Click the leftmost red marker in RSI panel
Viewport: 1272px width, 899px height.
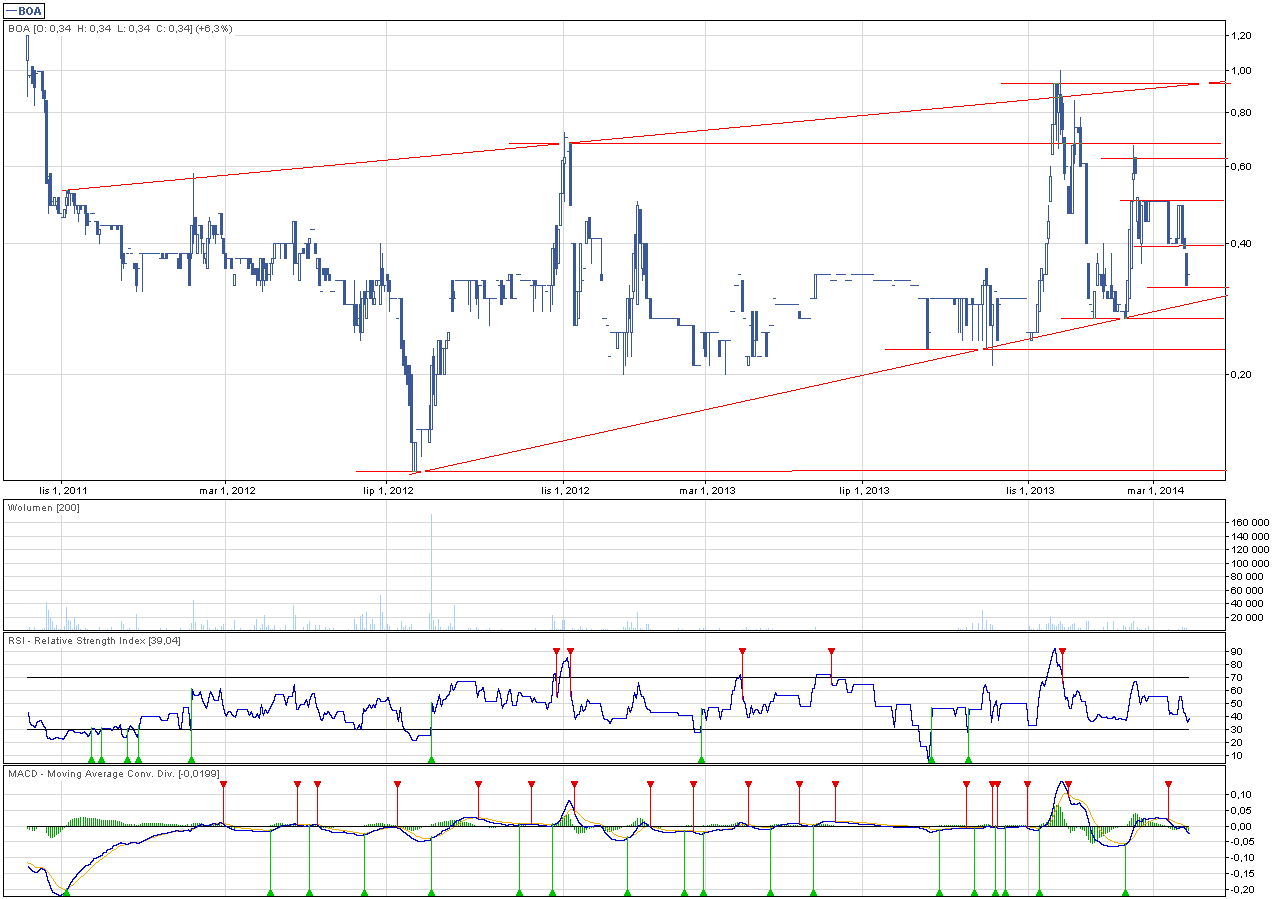(x=556, y=652)
